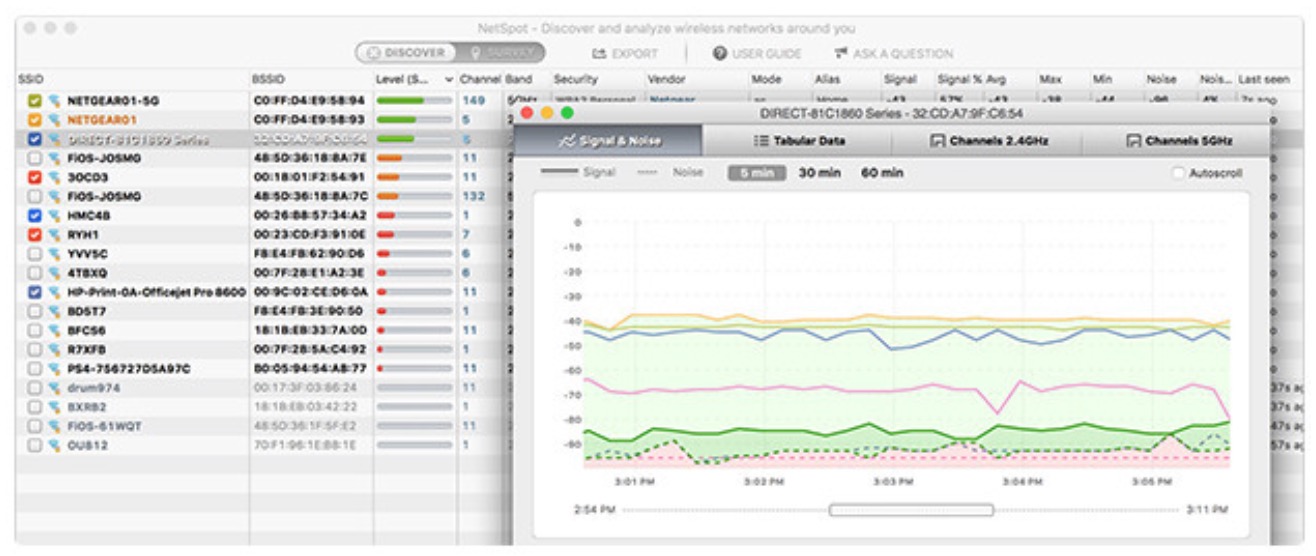The image size is (1316, 556).
Task: Click the network icon next to HMC4B
Action: point(53,215)
